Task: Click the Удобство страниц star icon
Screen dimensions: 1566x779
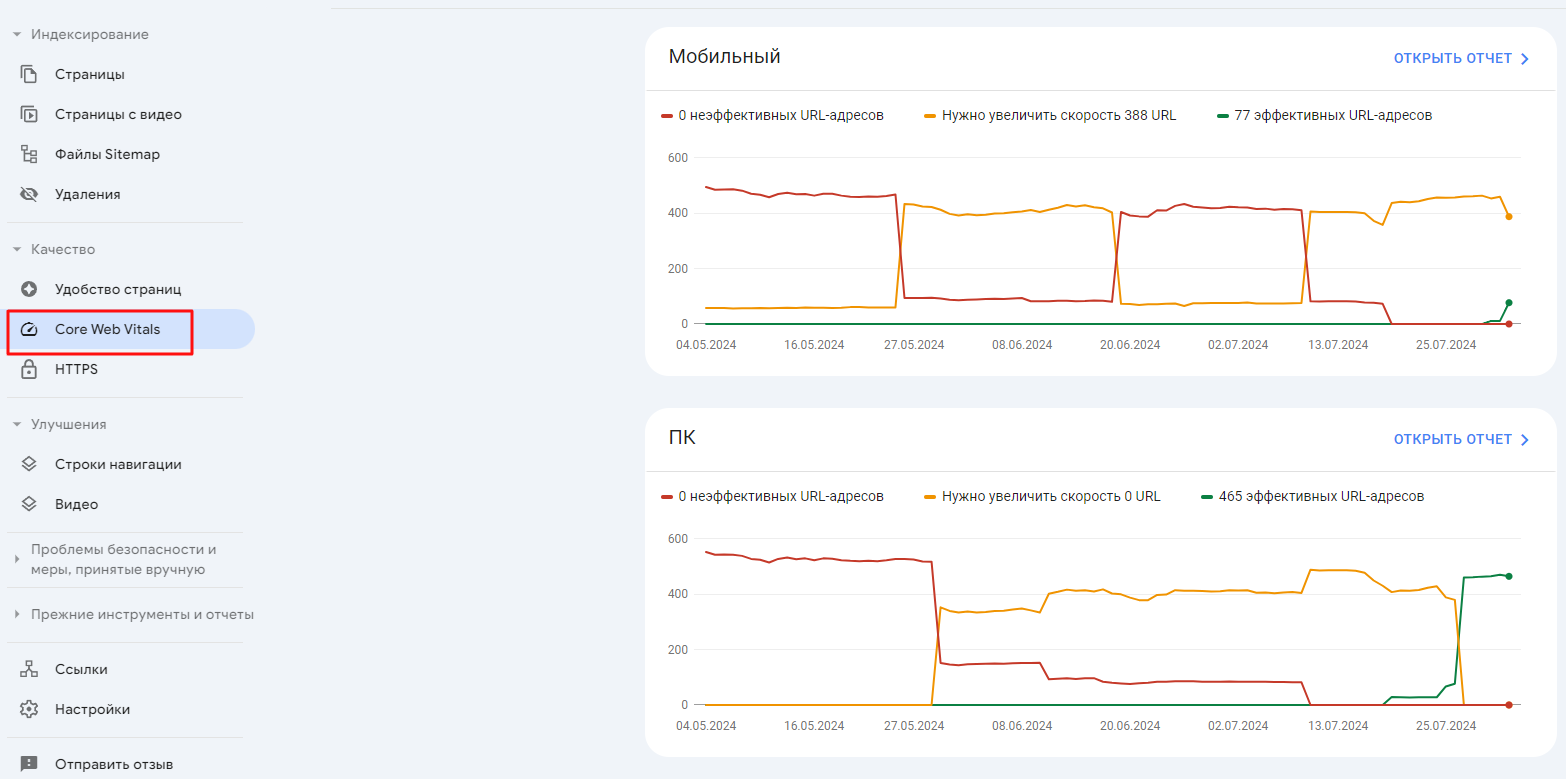Action: click(x=29, y=289)
